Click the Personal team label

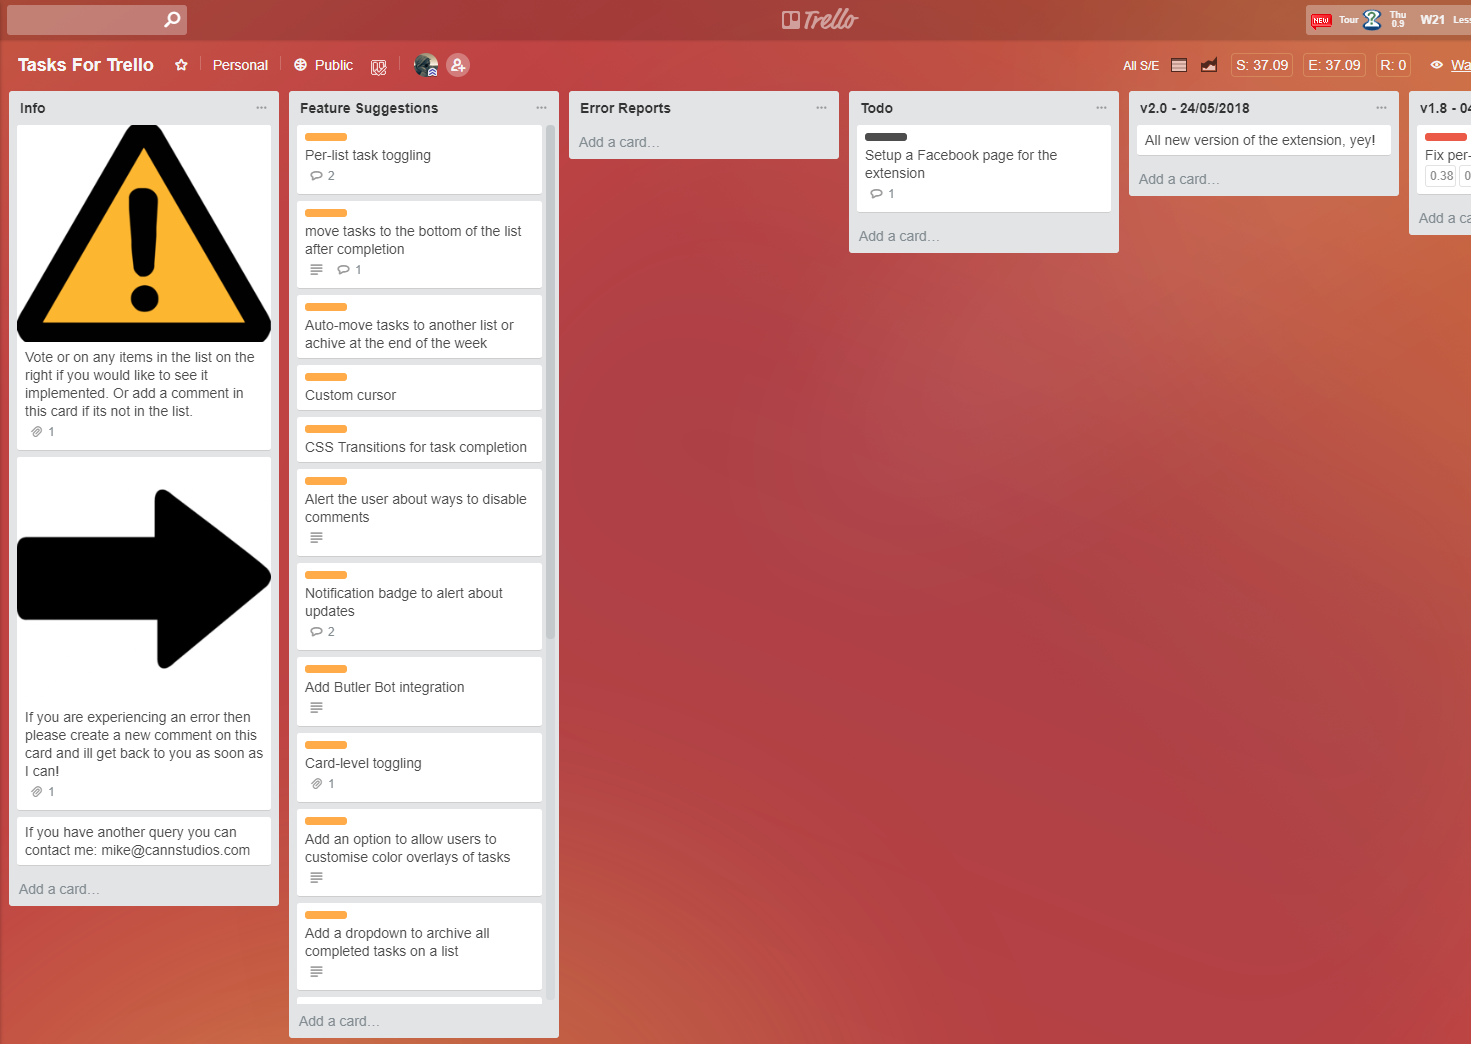click(x=240, y=65)
